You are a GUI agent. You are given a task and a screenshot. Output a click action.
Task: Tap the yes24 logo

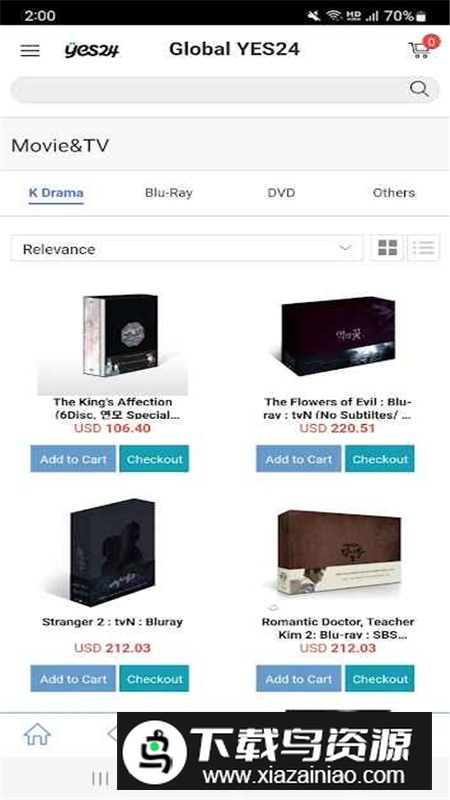coord(92,50)
